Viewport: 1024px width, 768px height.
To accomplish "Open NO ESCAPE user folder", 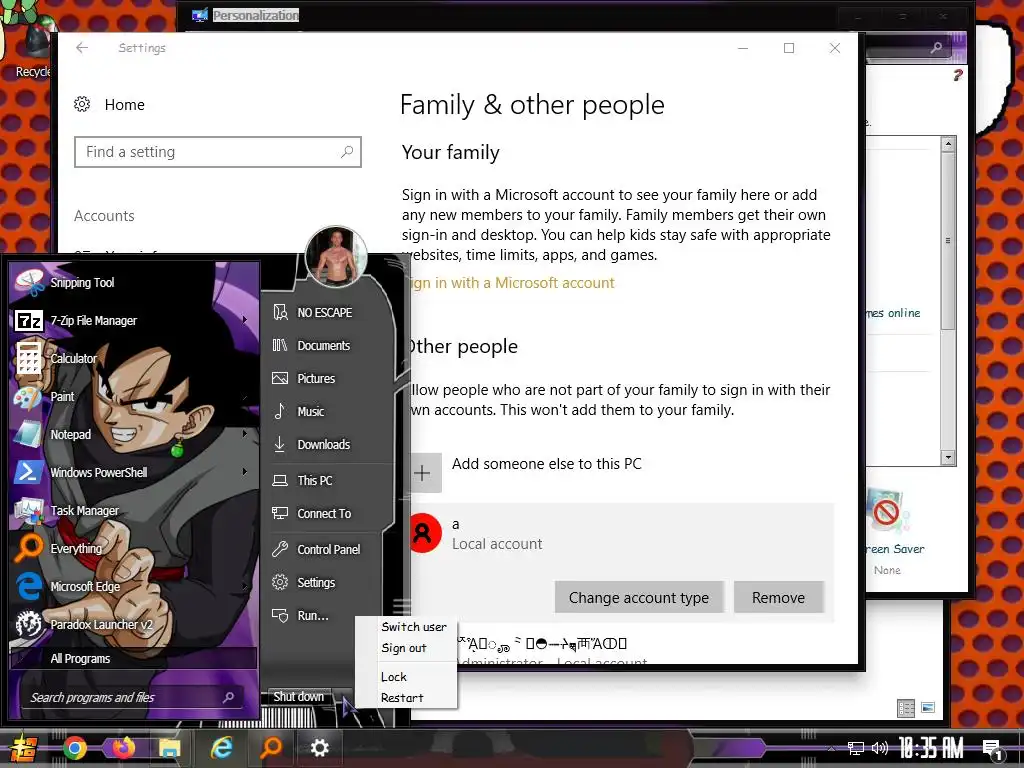I will [327, 313].
